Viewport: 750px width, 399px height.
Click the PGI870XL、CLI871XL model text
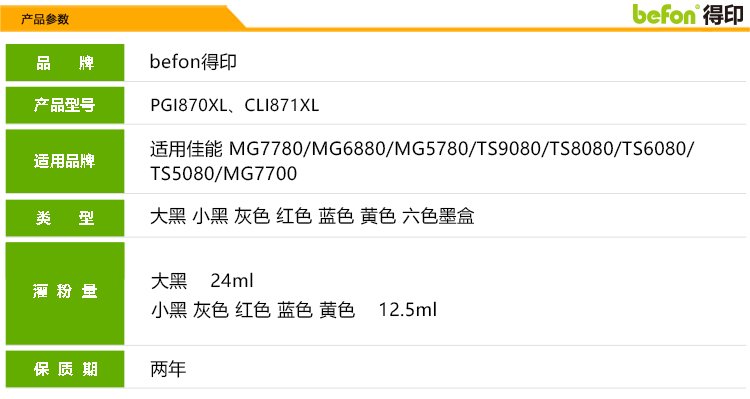tap(234, 105)
